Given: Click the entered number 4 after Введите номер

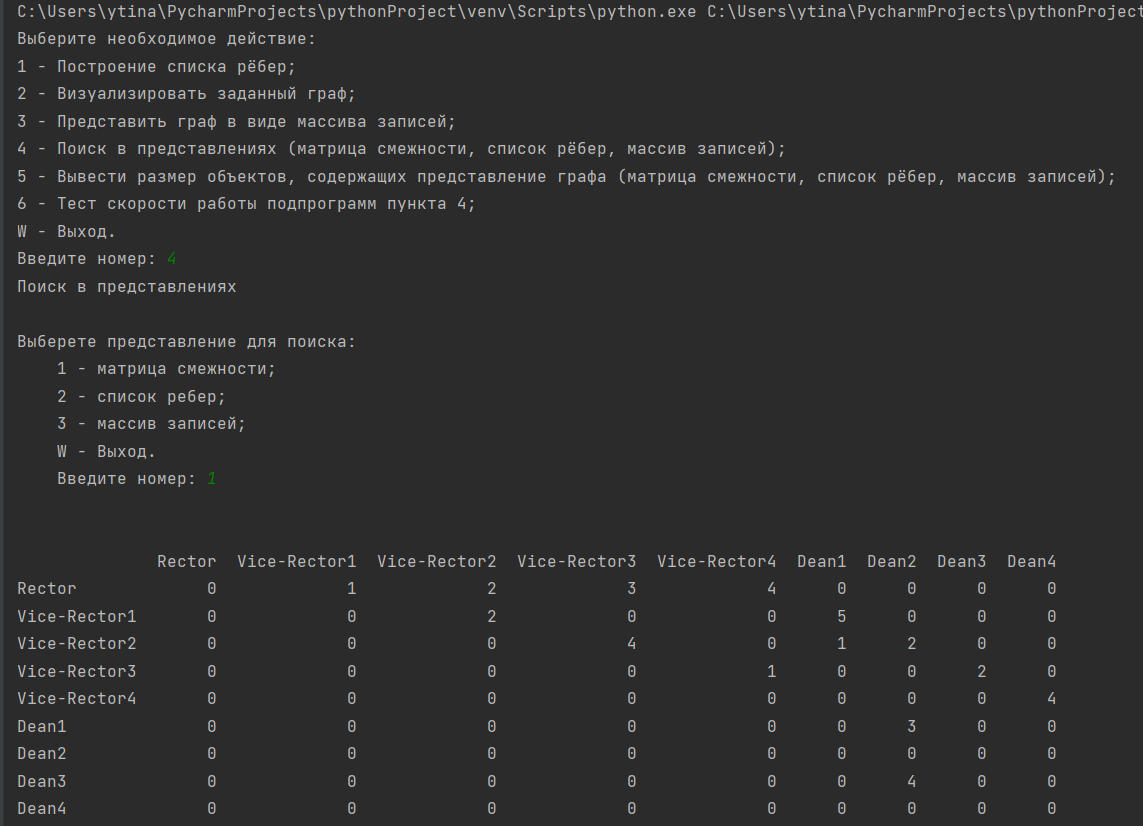Looking at the screenshot, I should pos(171,259).
